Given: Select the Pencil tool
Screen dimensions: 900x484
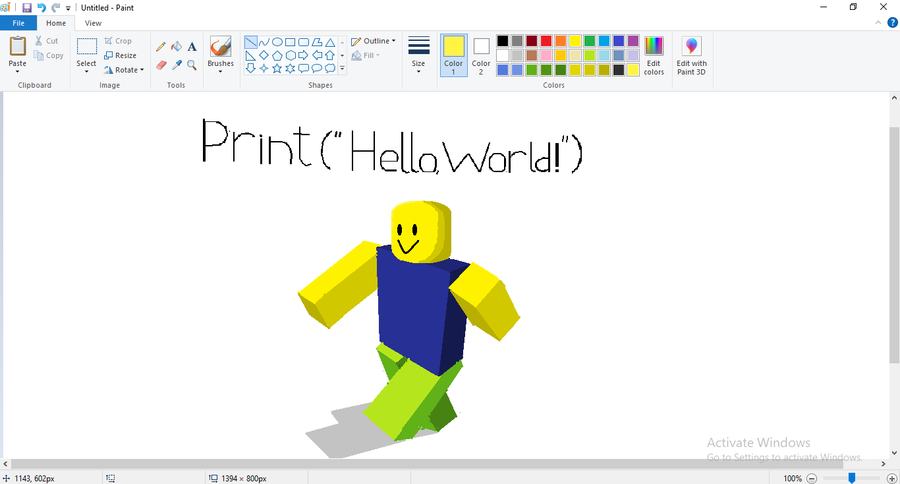Looking at the screenshot, I should click(161, 47).
